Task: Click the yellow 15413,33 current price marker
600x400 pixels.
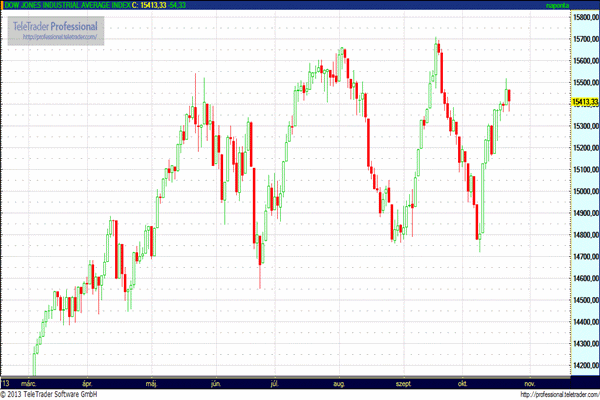Action: coord(584,102)
